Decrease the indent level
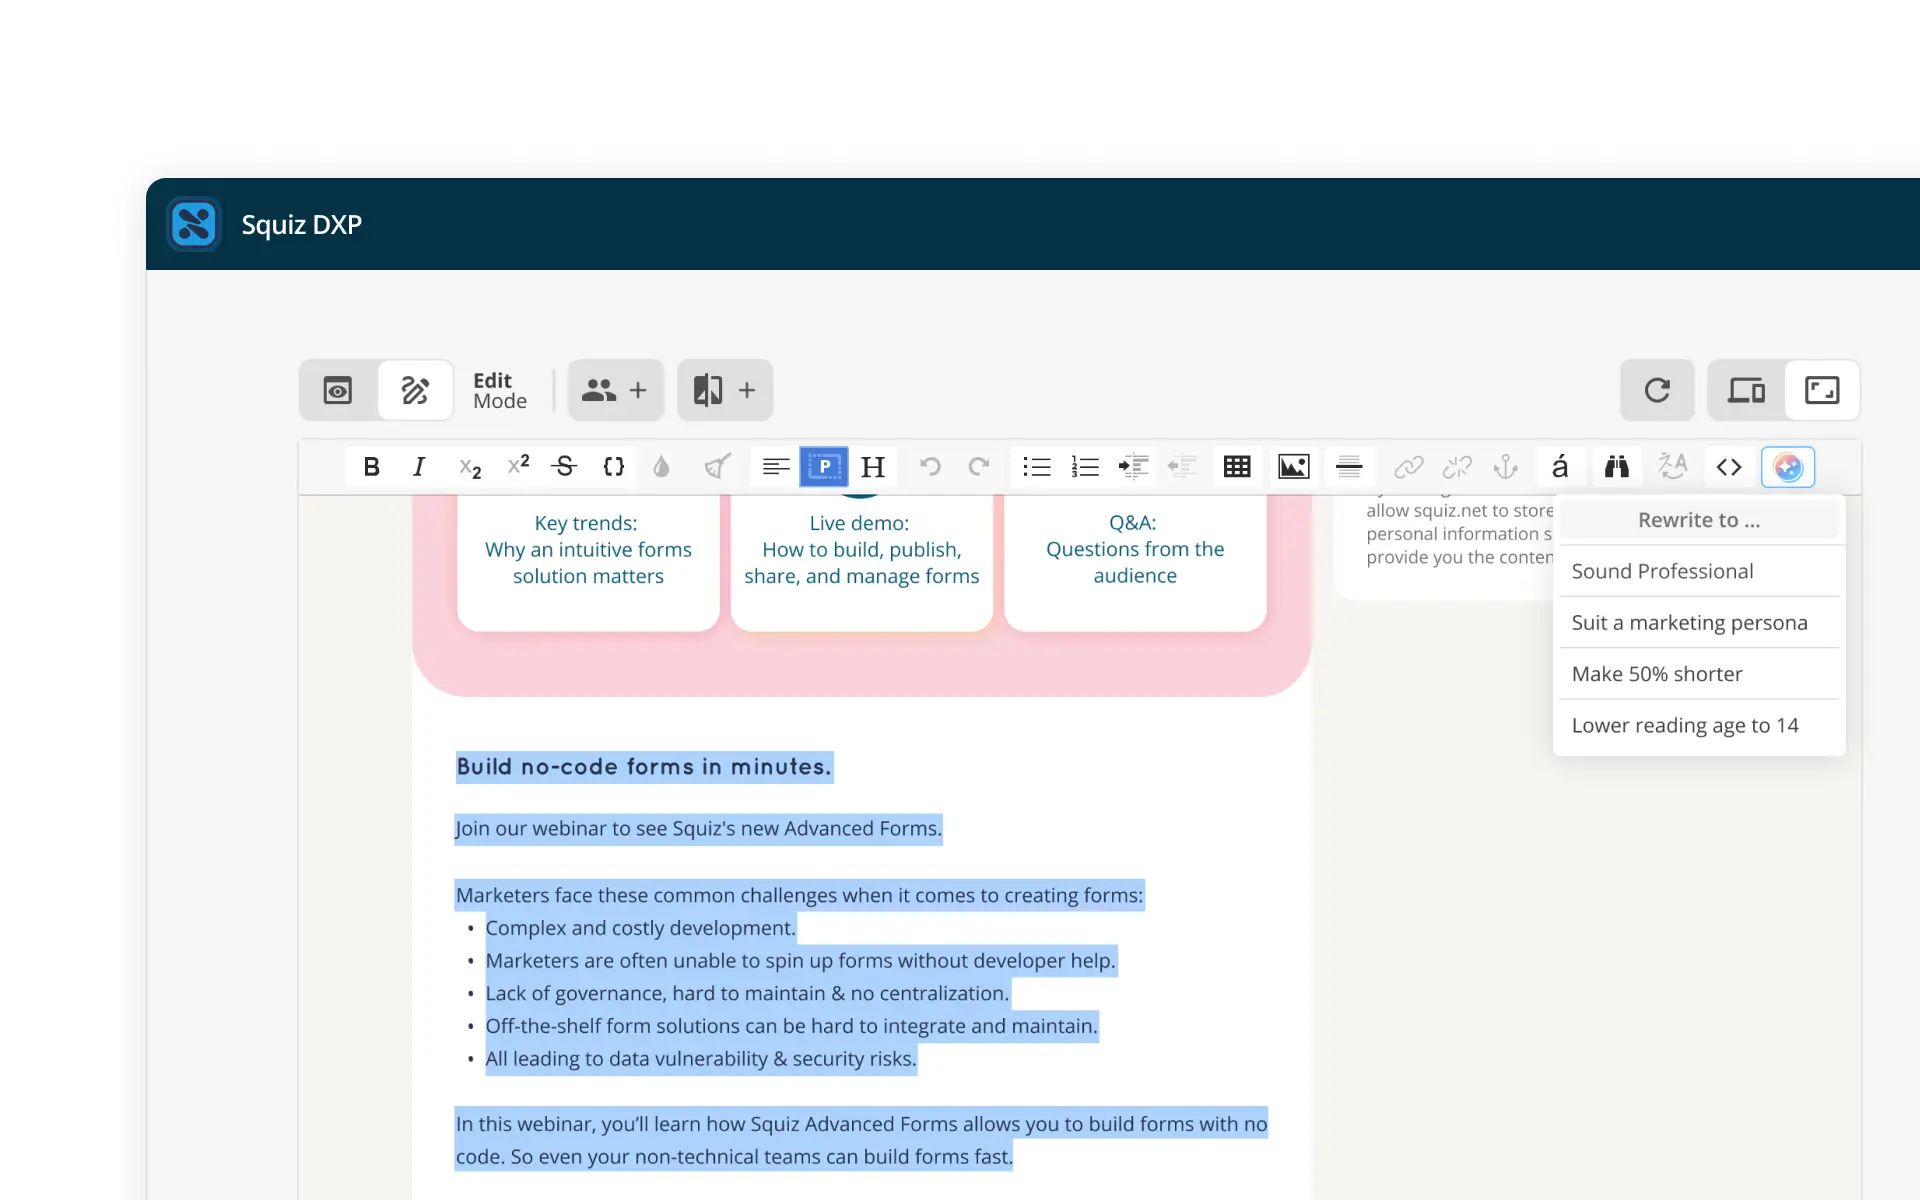Screen dimensions: 1920x1200 tap(1182, 467)
